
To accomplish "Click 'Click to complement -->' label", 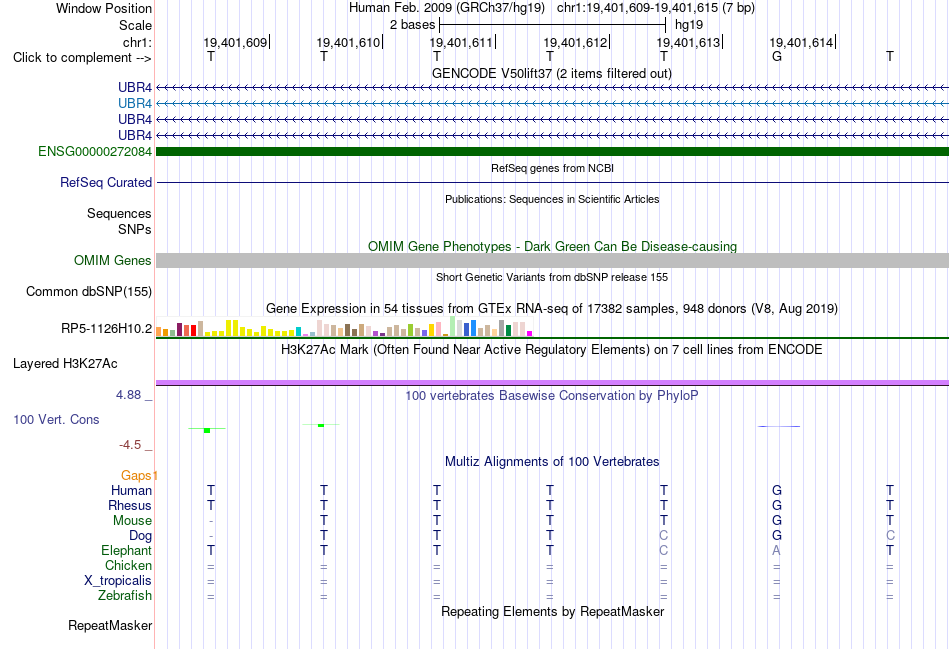I will click(x=82, y=58).
